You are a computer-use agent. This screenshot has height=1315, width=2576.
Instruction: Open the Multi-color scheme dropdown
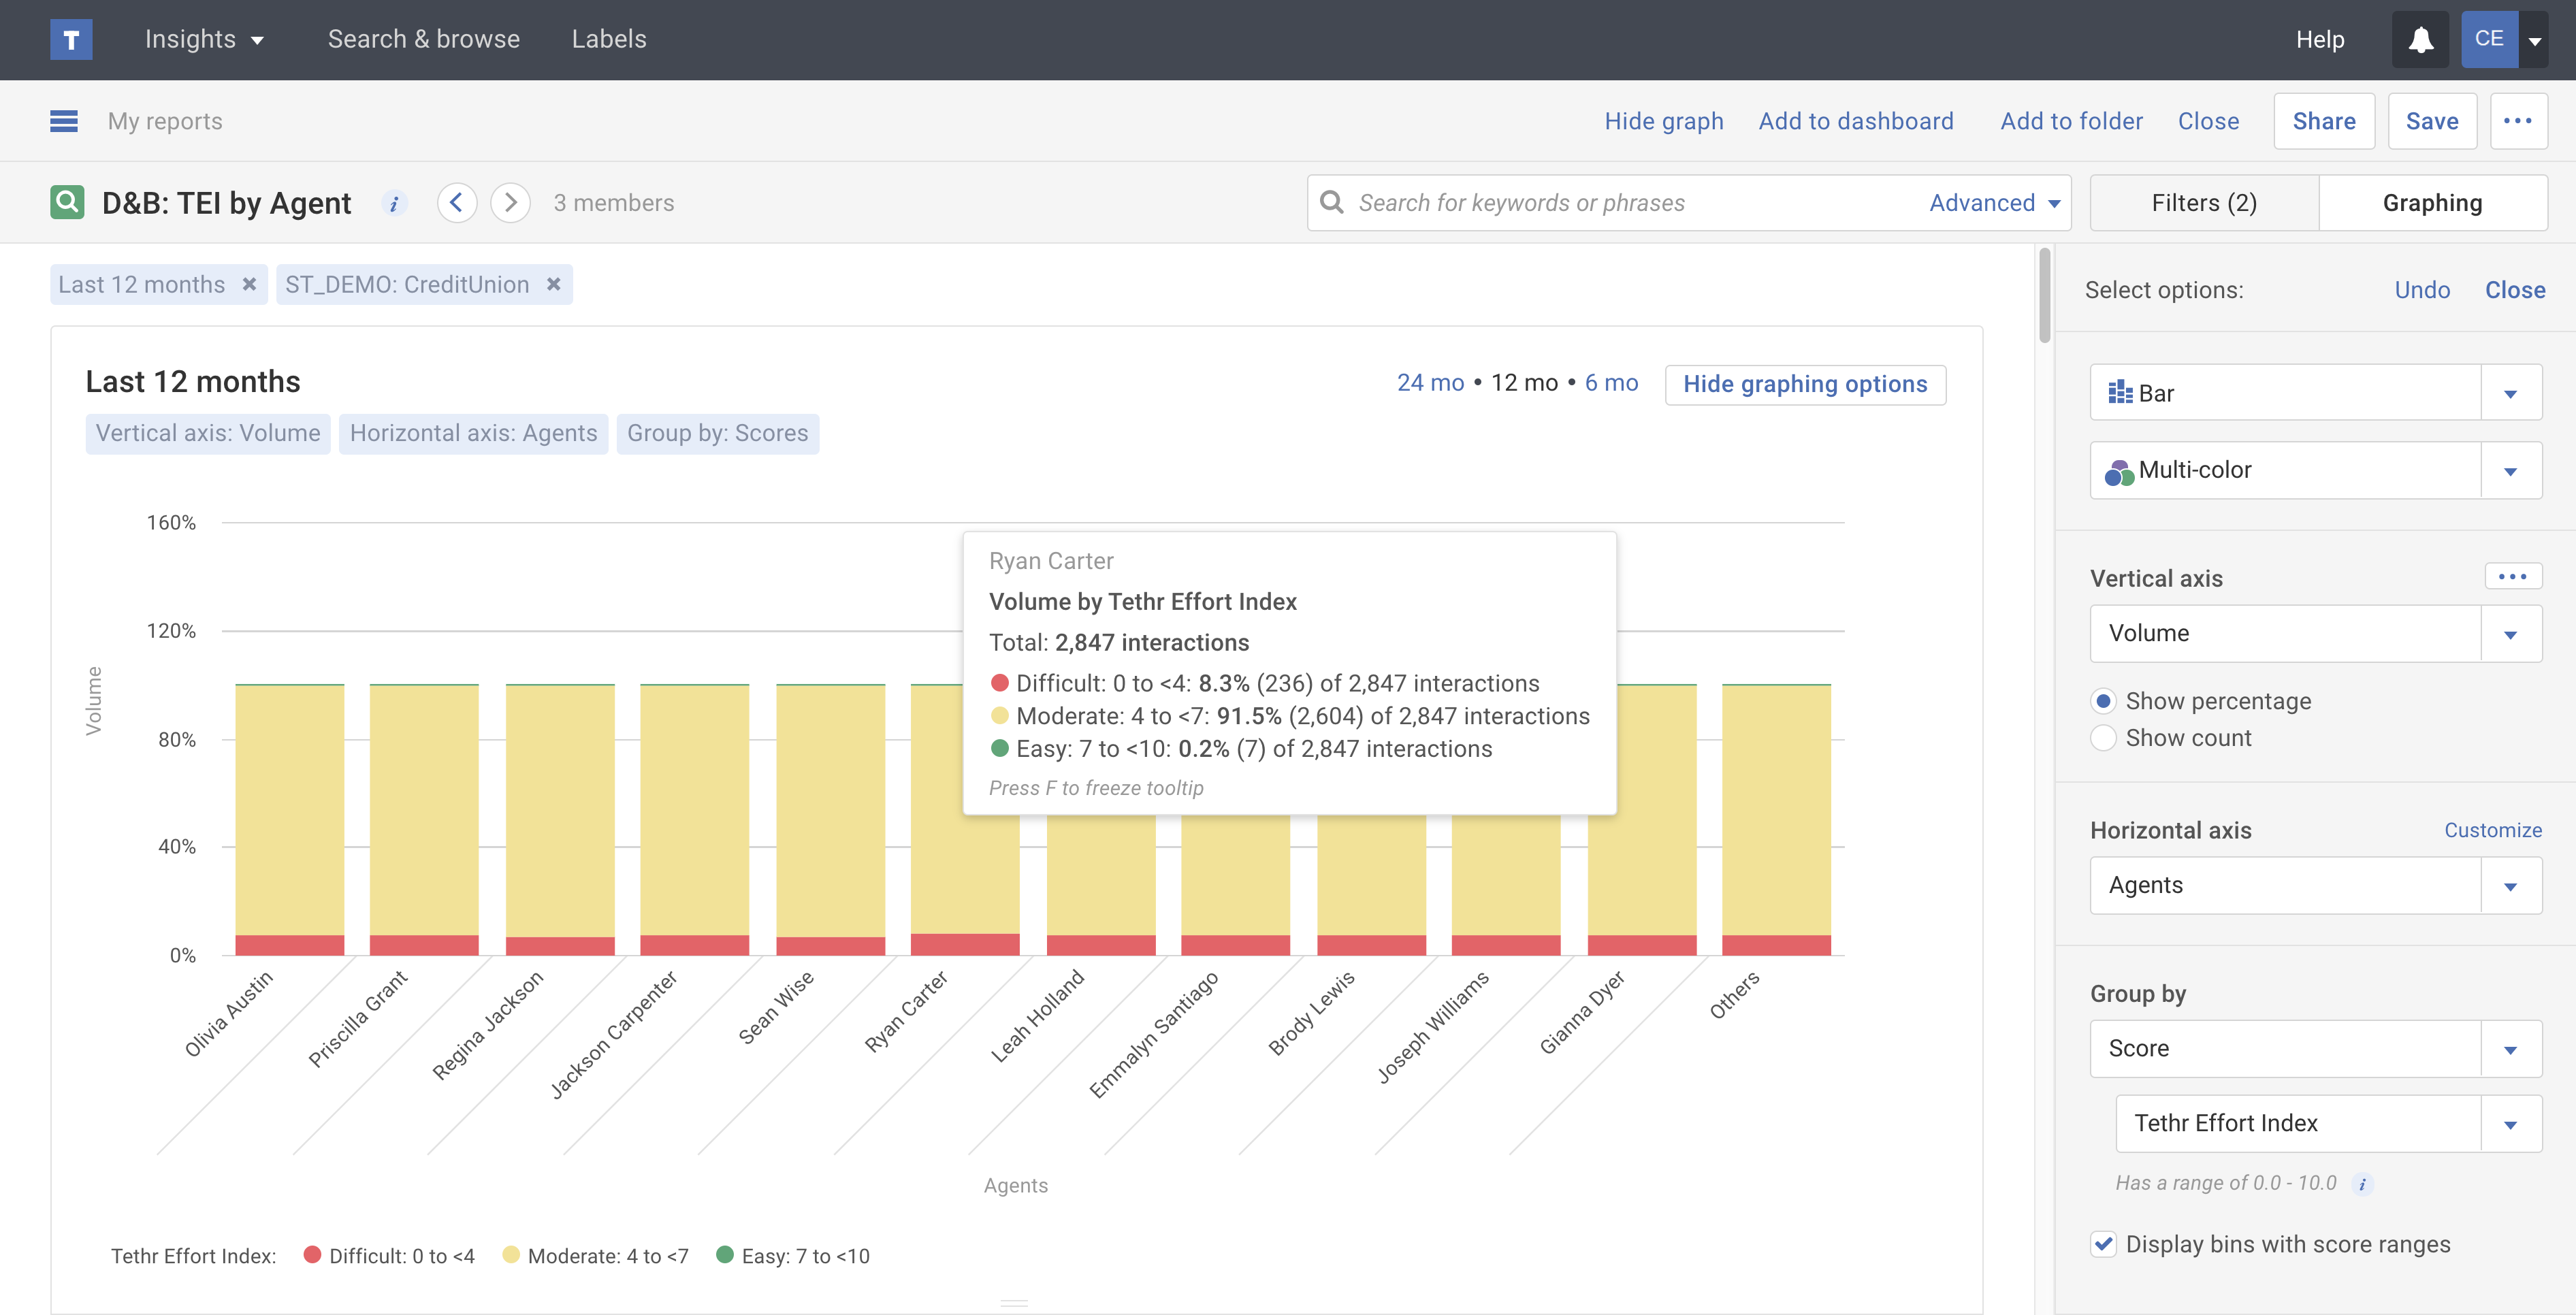pyautogui.click(x=2510, y=471)
